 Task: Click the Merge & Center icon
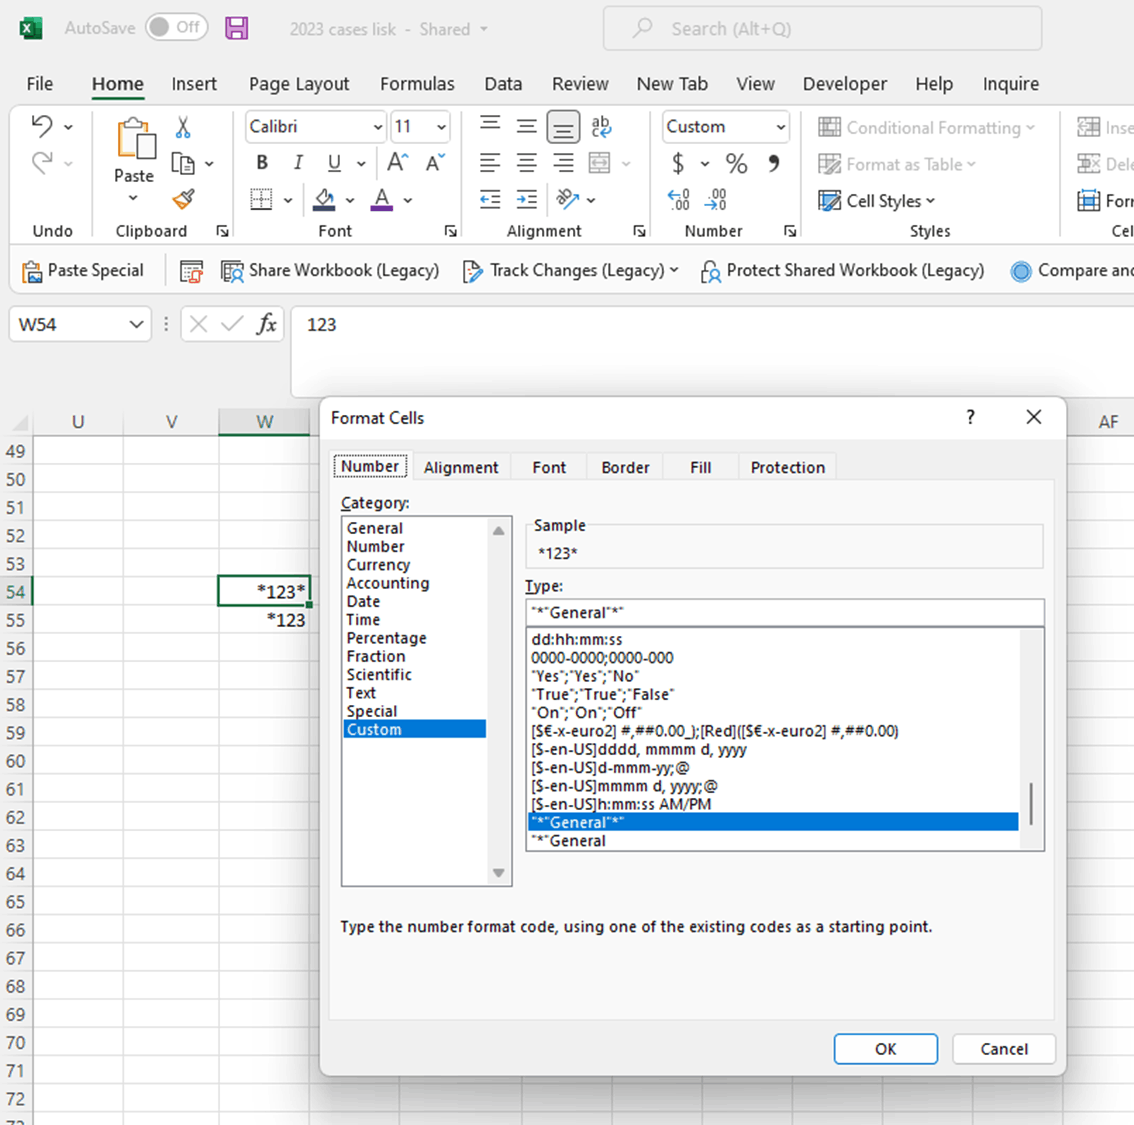tap(600, 163)
